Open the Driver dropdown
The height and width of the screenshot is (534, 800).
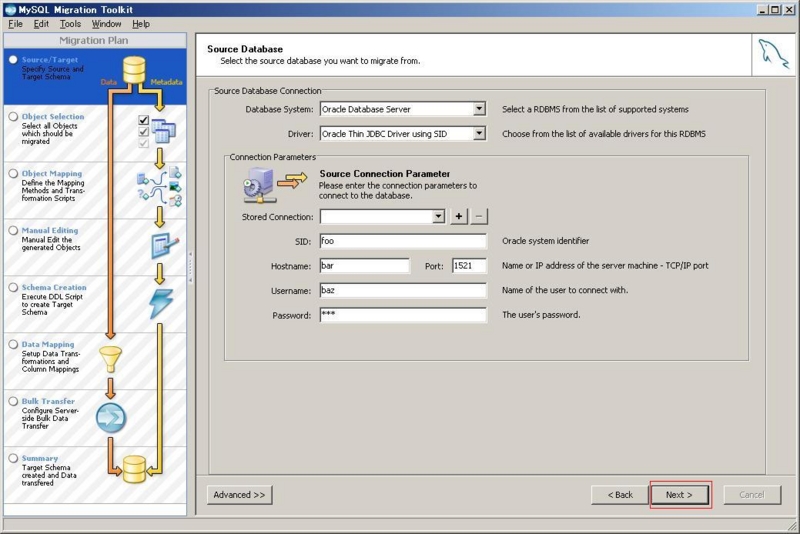point(479,133)
